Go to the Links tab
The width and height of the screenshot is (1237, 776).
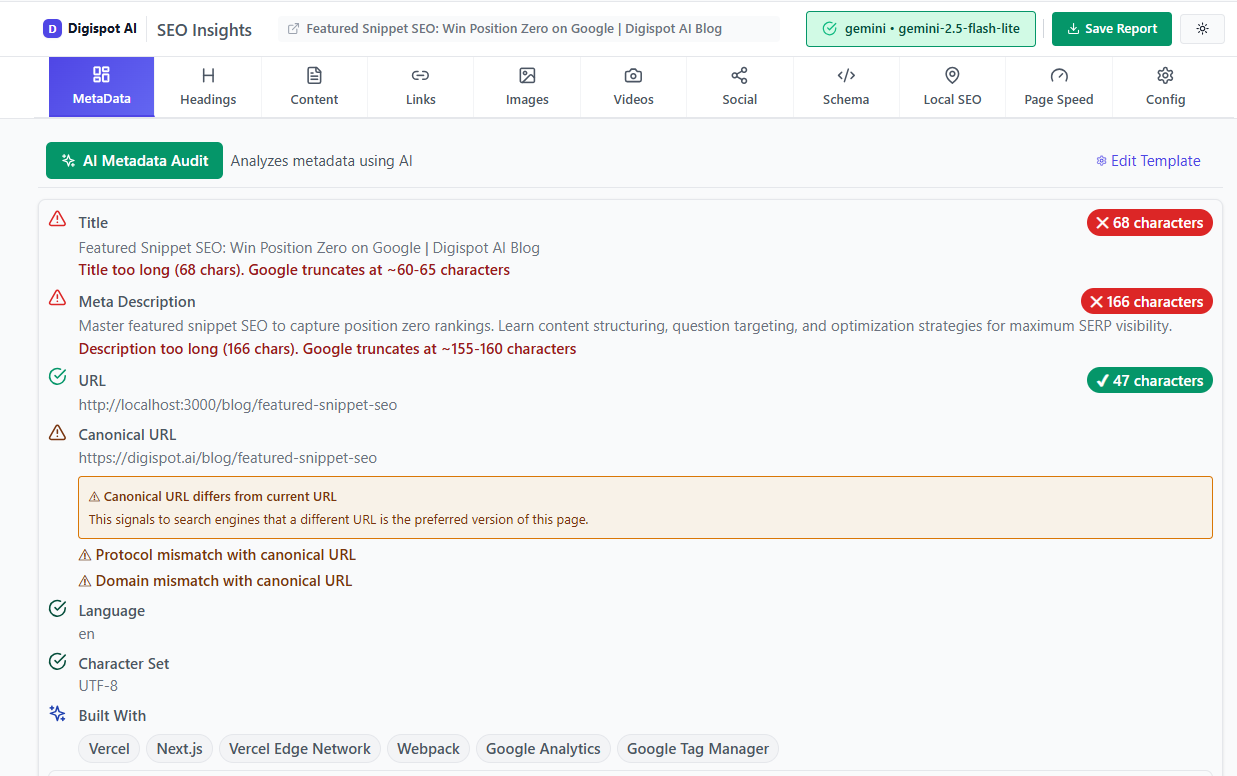click(421, 86)
